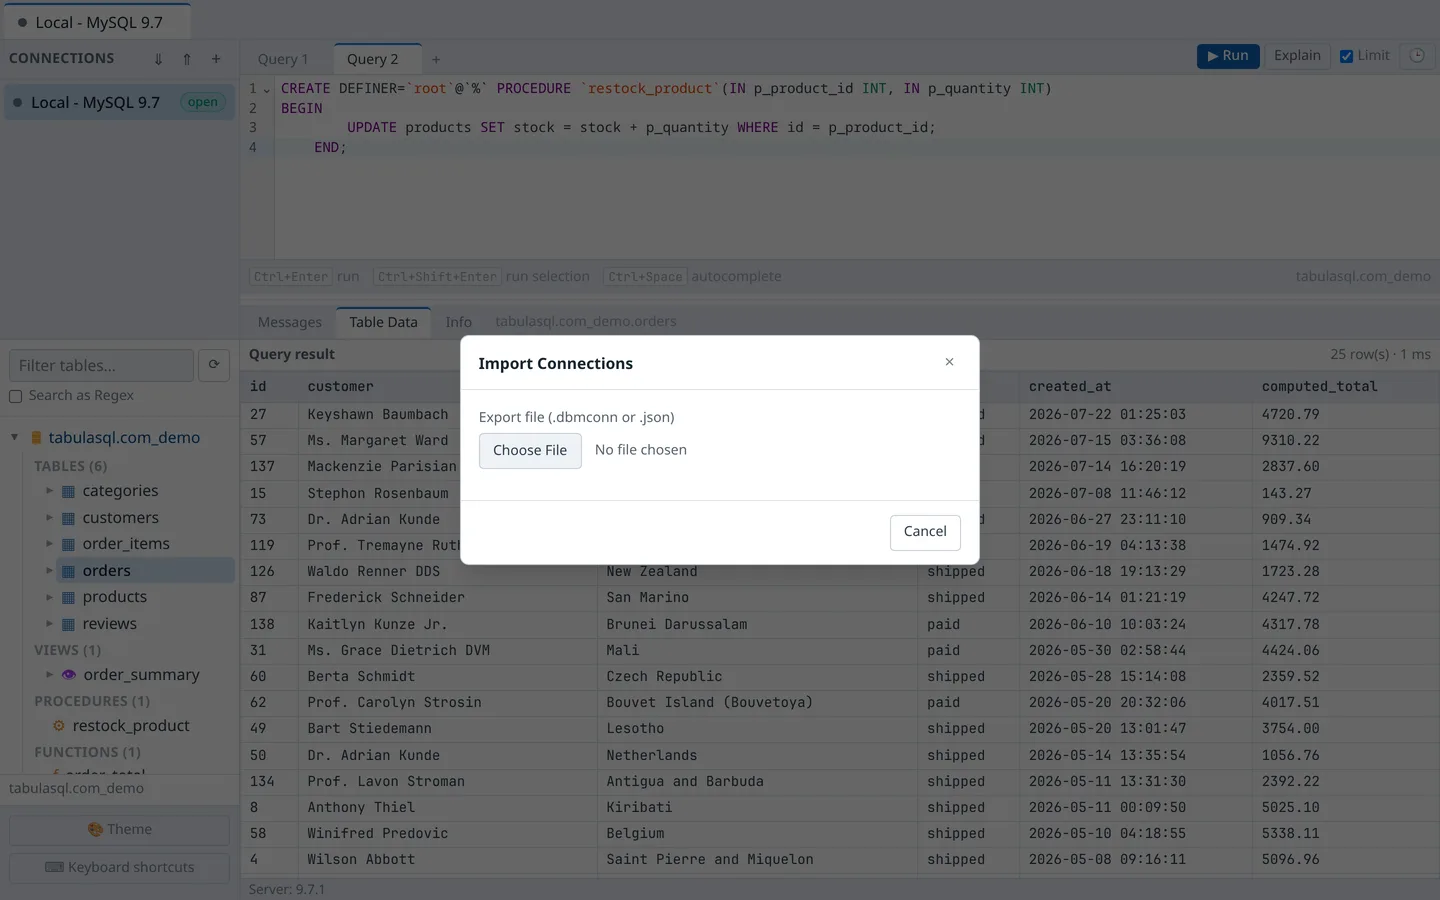Open the Theme picker
Image resolution: width=1440 pixels, height=900 pixels.
tap(120, 830)
